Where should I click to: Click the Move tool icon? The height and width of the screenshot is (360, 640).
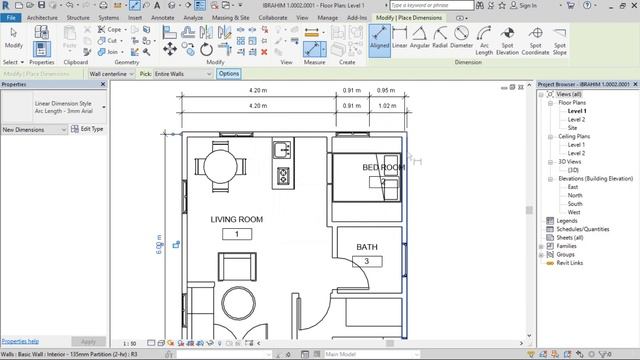170,50
